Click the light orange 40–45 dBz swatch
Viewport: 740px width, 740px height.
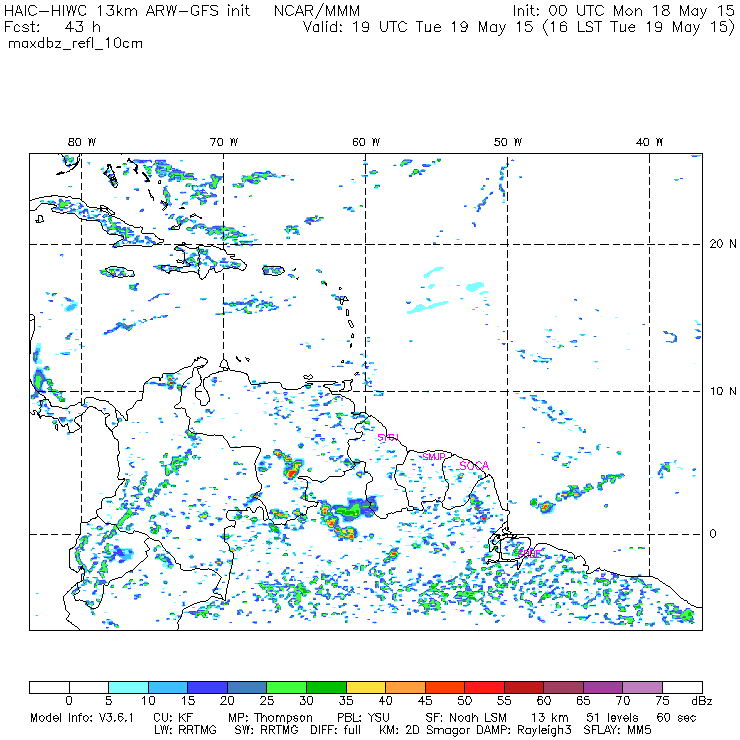405,687
